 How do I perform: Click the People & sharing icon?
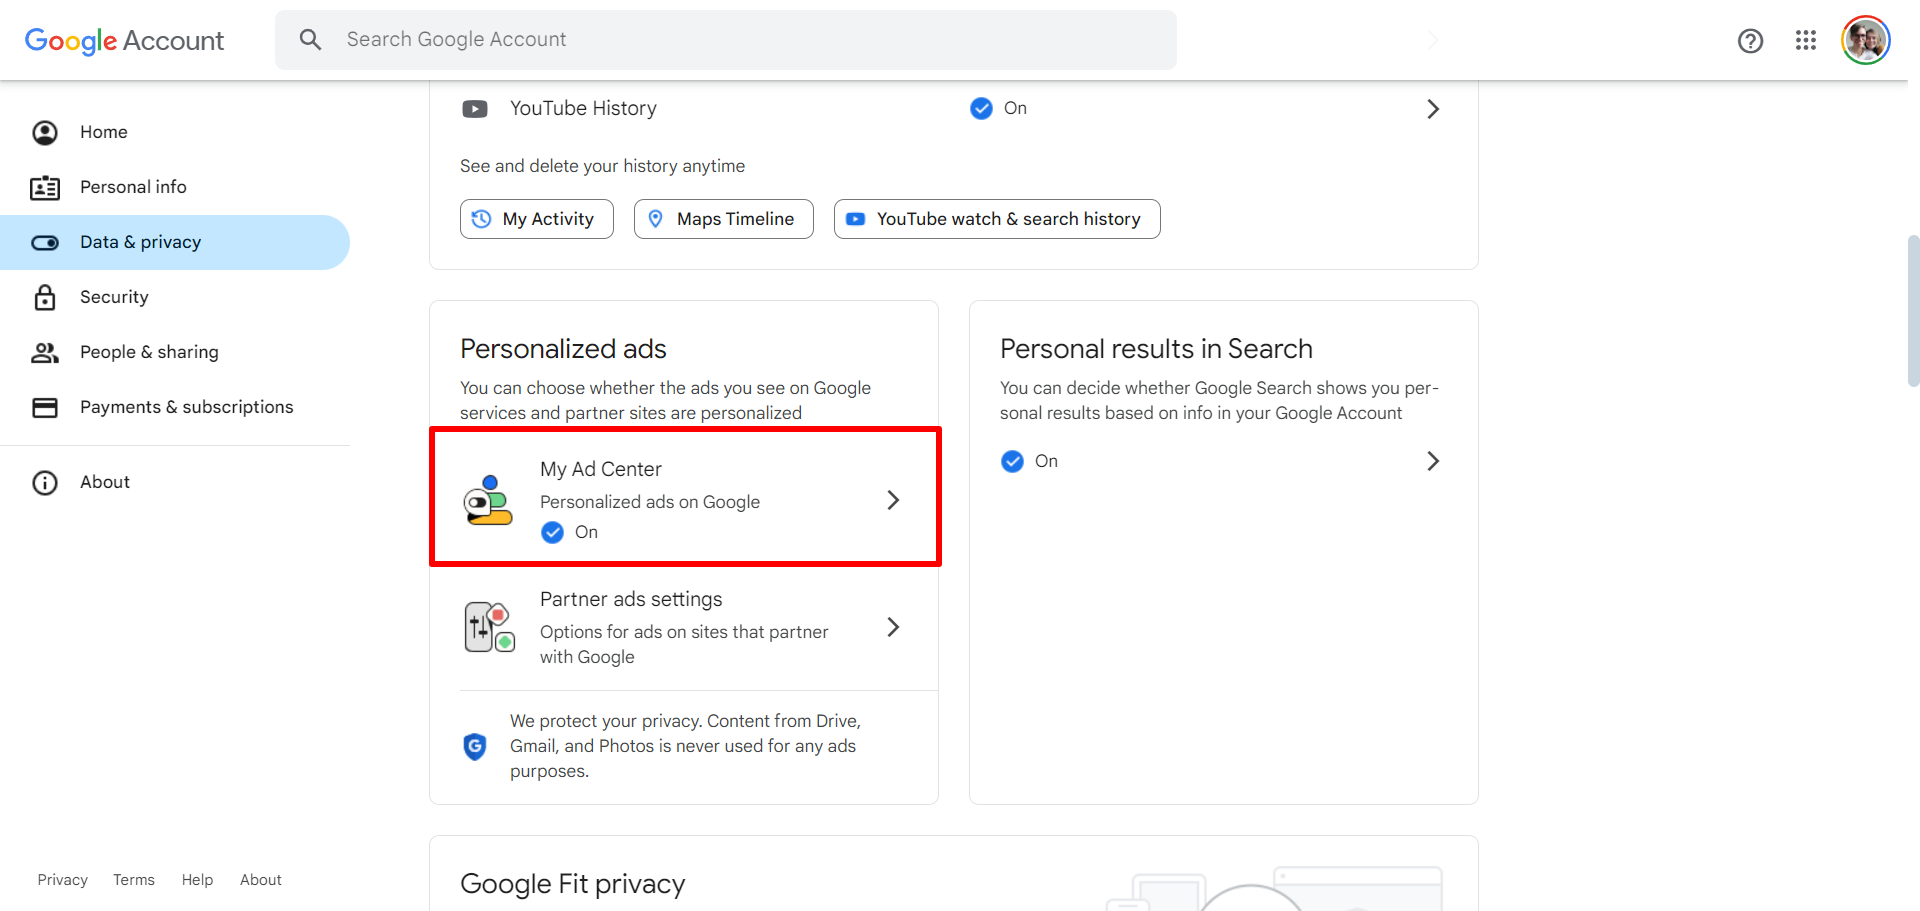coord(45,352)
